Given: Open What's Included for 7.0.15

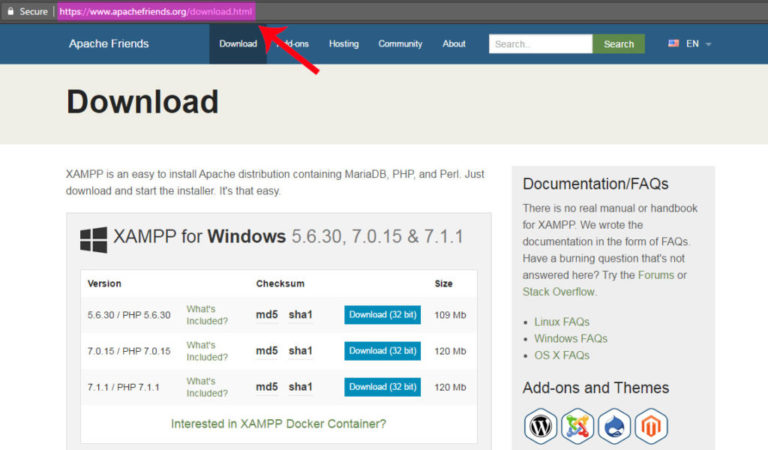Looking at the screenshot, I should coord(207,351).
